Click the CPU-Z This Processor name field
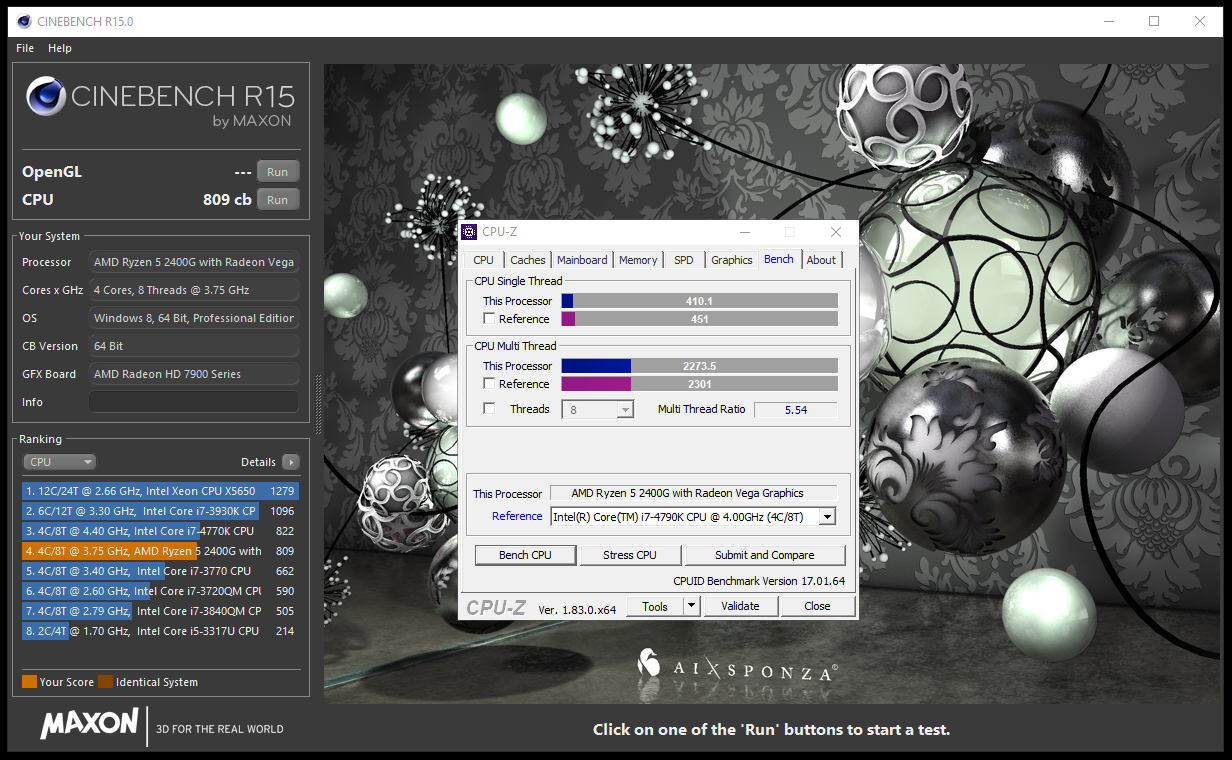This screenshot has width=1232, height=760. (693, 492)
